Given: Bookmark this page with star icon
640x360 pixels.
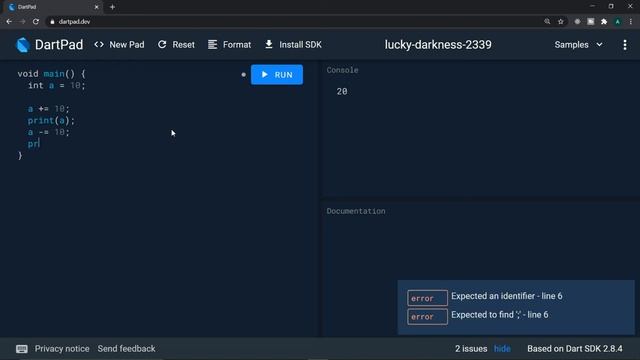Looking at the screenshot, I should (560, 22).
